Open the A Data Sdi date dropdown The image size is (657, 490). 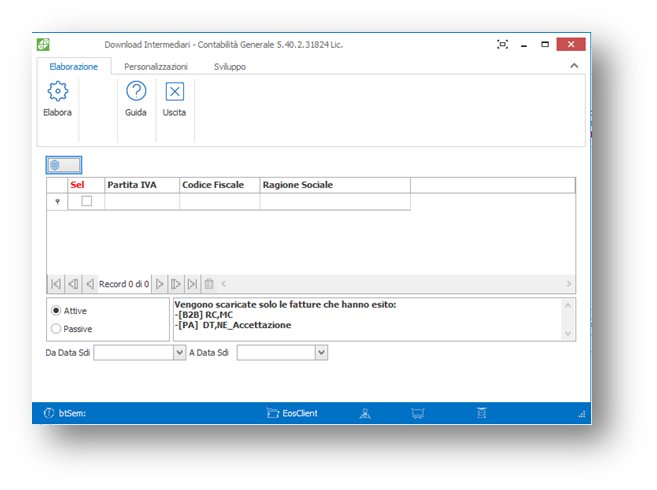[321, 353]
